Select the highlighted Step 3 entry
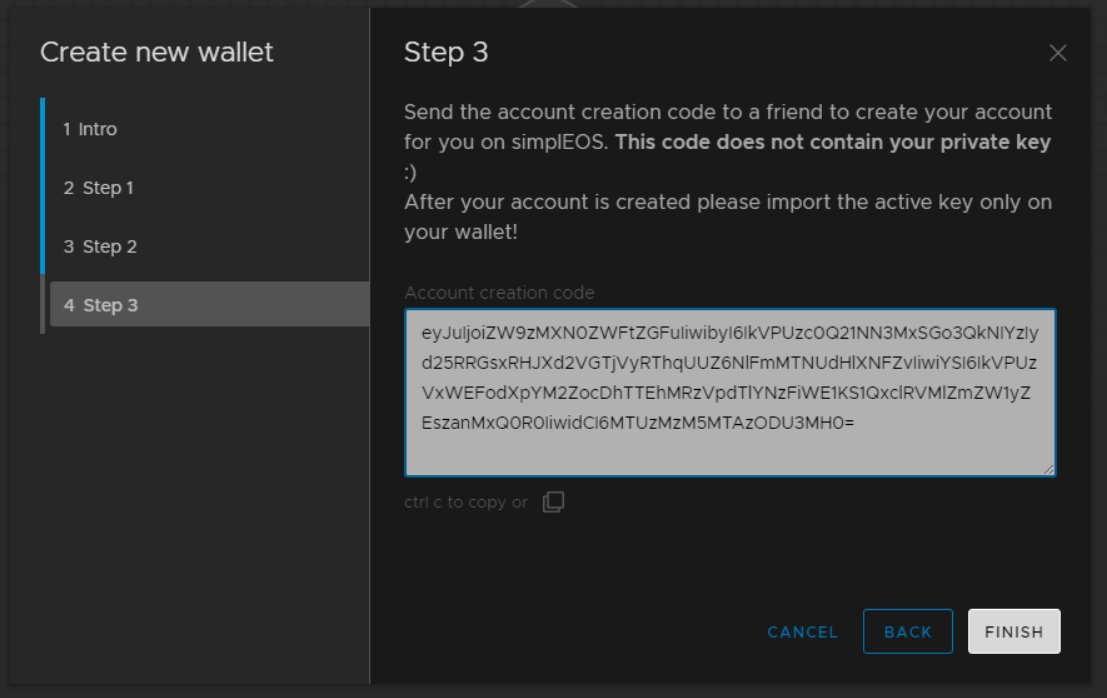1107x698 pixels. click(209, 304)
